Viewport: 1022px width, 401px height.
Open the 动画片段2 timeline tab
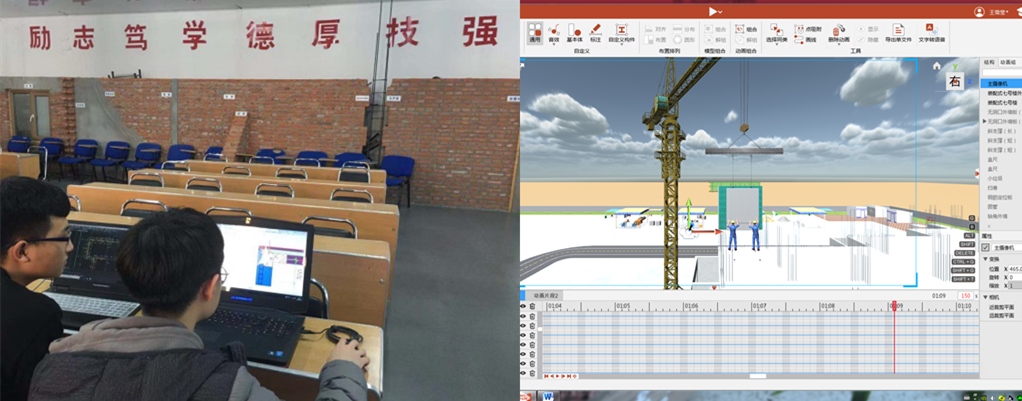(544, 295)
